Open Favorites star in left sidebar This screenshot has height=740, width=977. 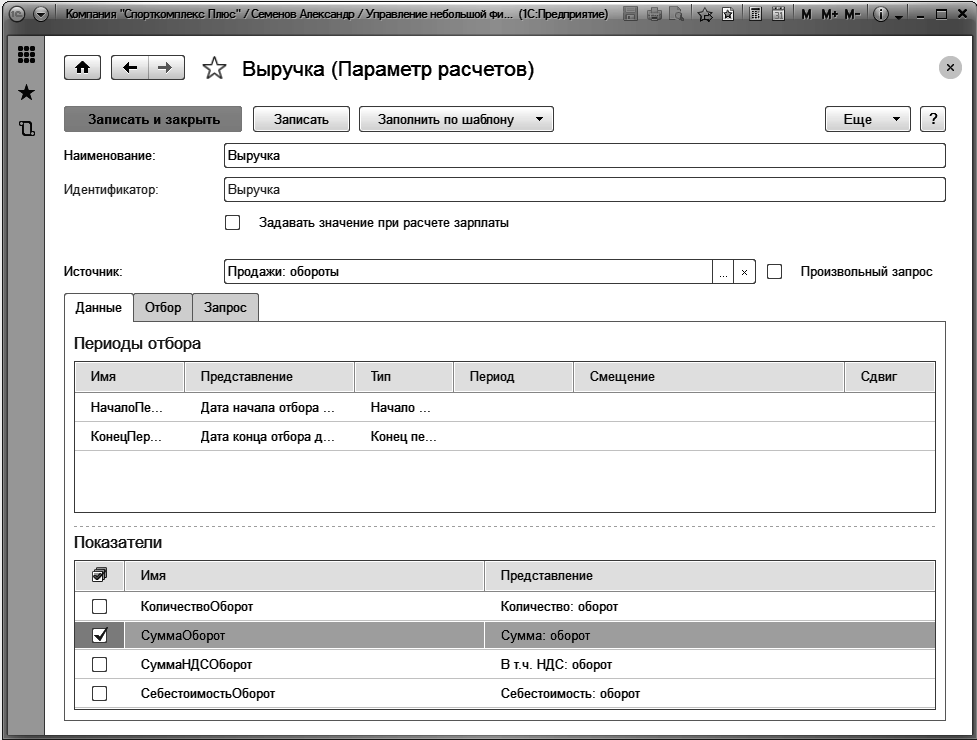26,93
